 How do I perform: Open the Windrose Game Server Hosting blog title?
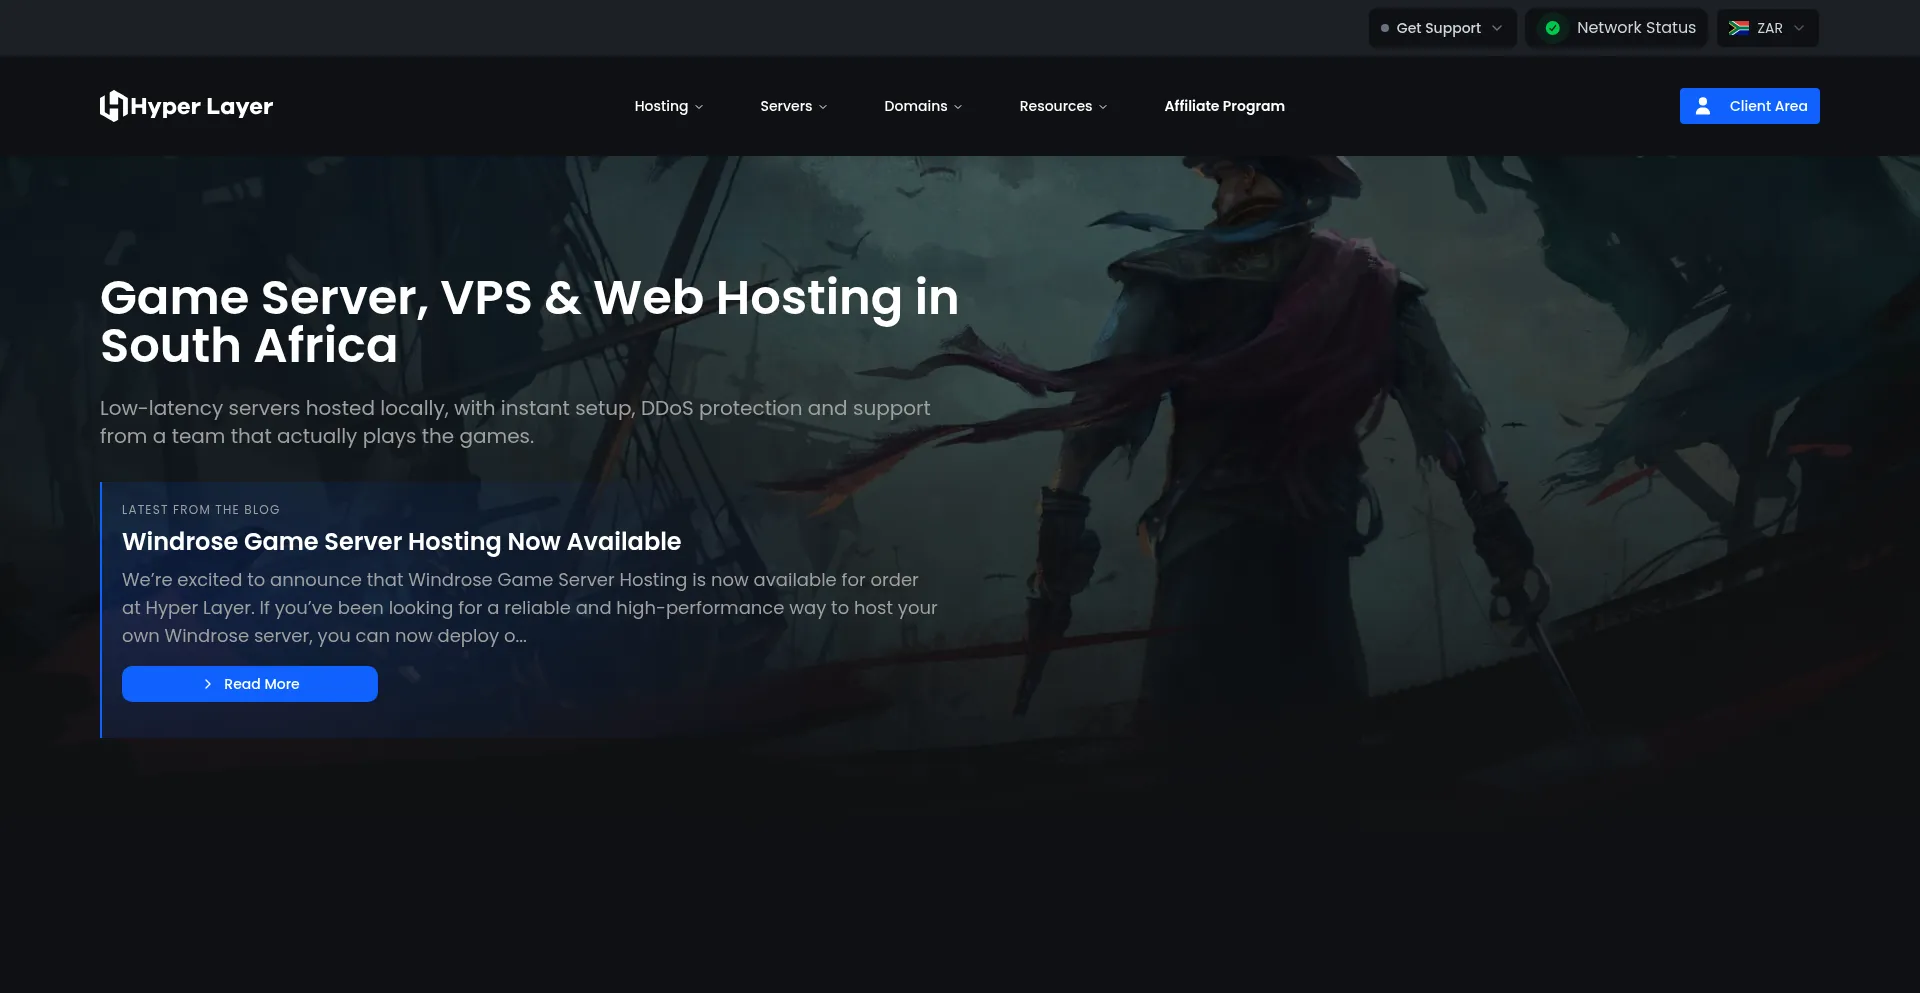[401, 541]
